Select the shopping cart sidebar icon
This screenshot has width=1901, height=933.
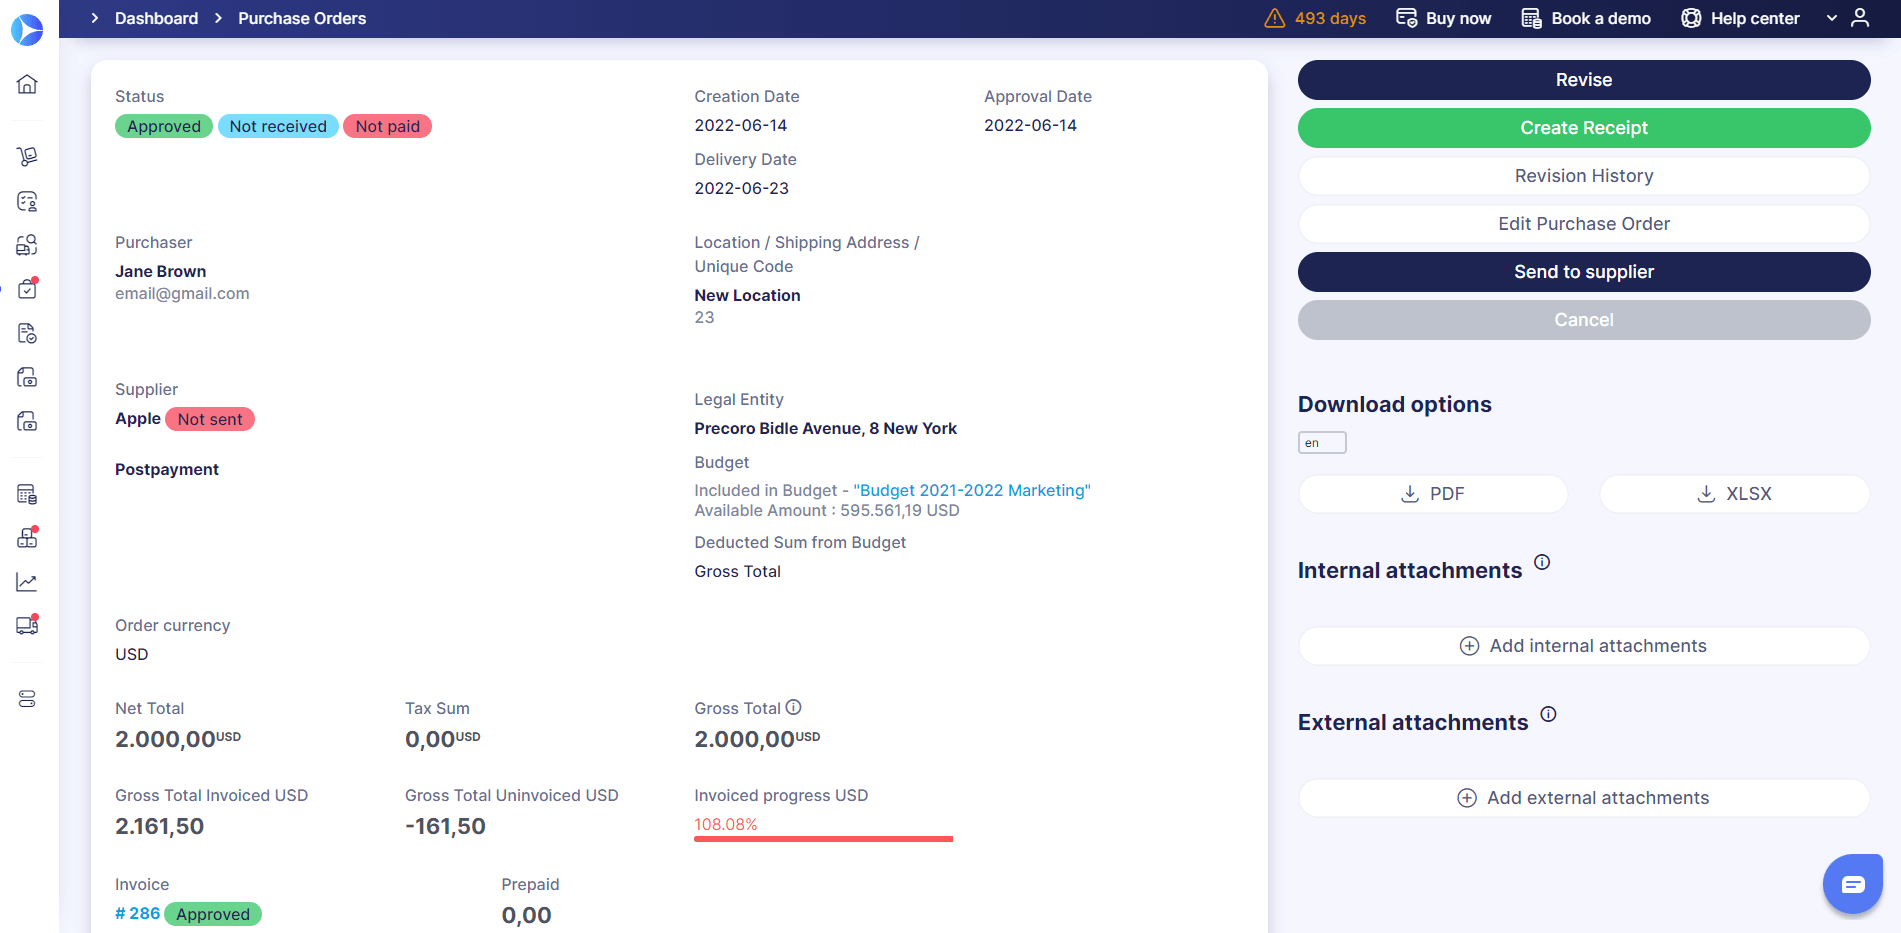coord(27,156)
